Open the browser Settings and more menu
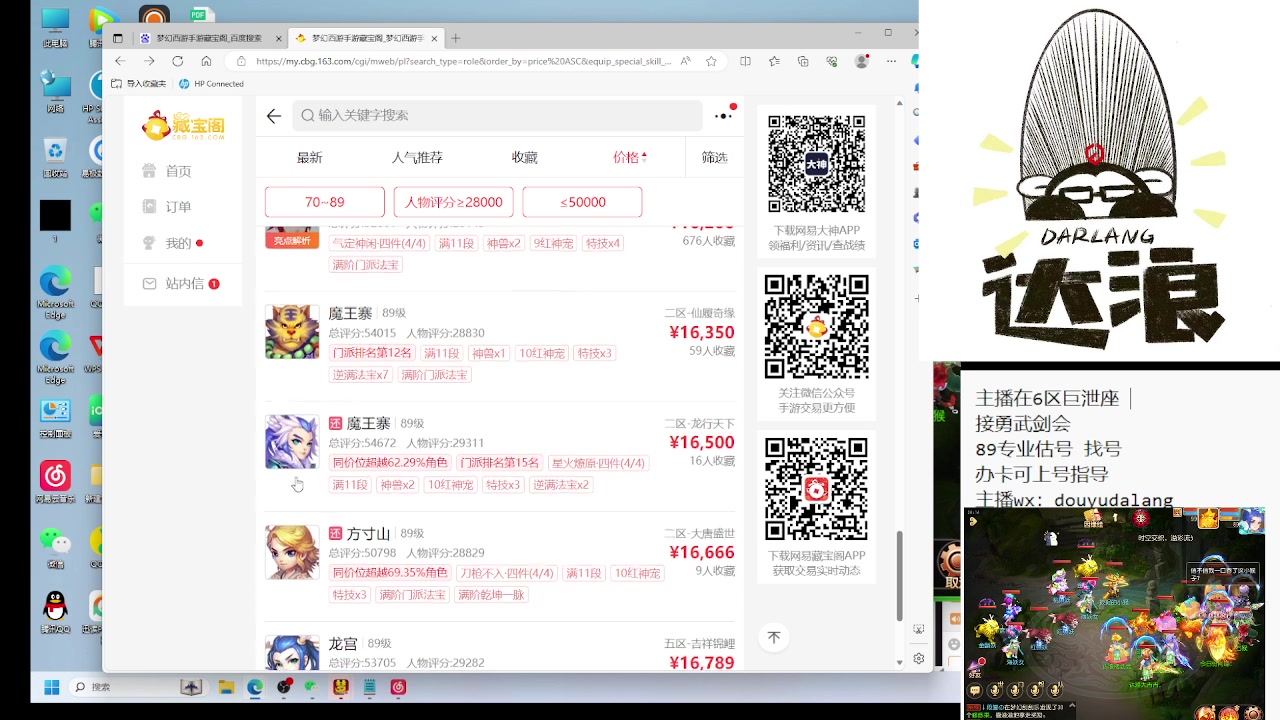 pos(891,61)
